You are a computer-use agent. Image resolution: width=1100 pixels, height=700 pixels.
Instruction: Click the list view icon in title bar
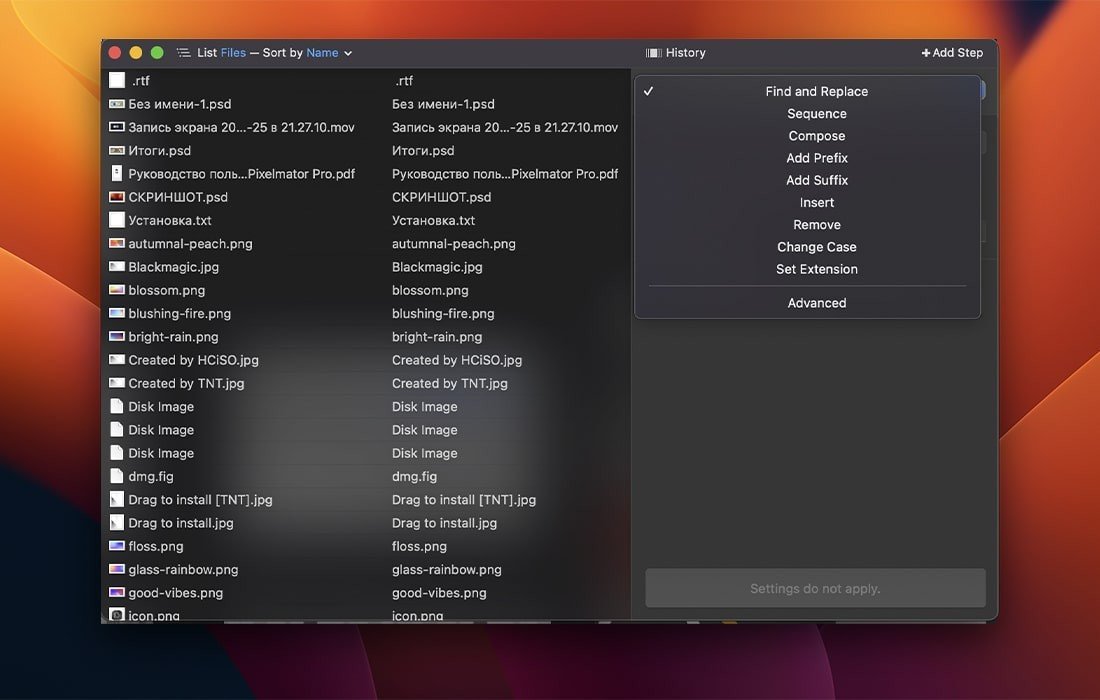click(184, 53)
